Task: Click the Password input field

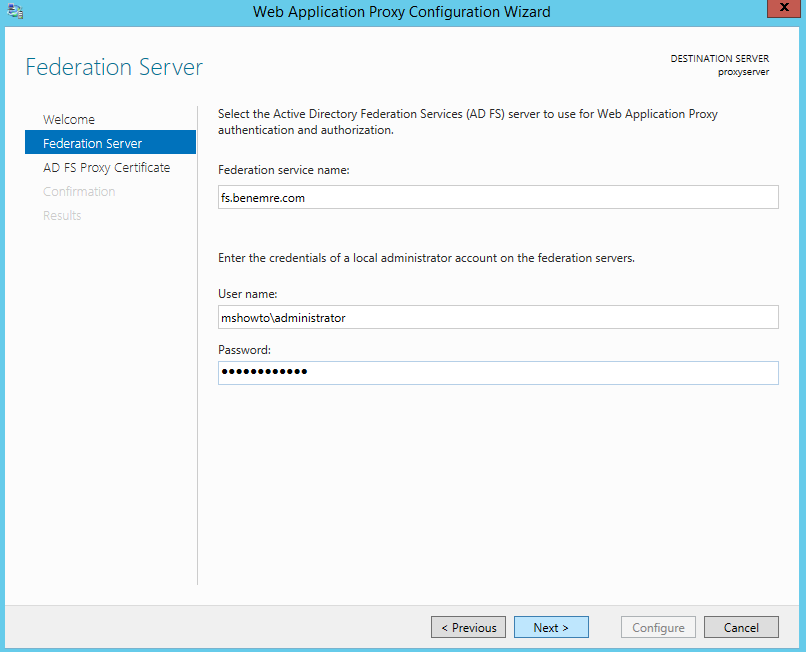Action: tap(498, 373)
